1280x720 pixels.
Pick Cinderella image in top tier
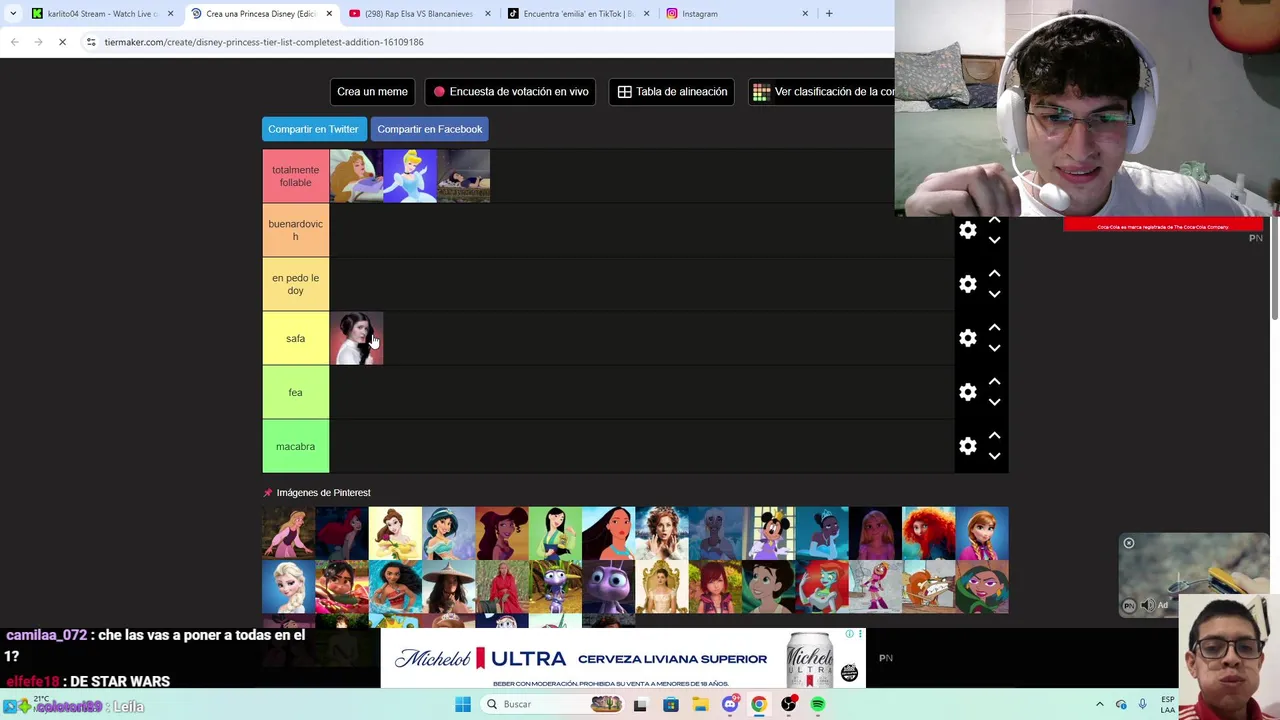[410, 176]
